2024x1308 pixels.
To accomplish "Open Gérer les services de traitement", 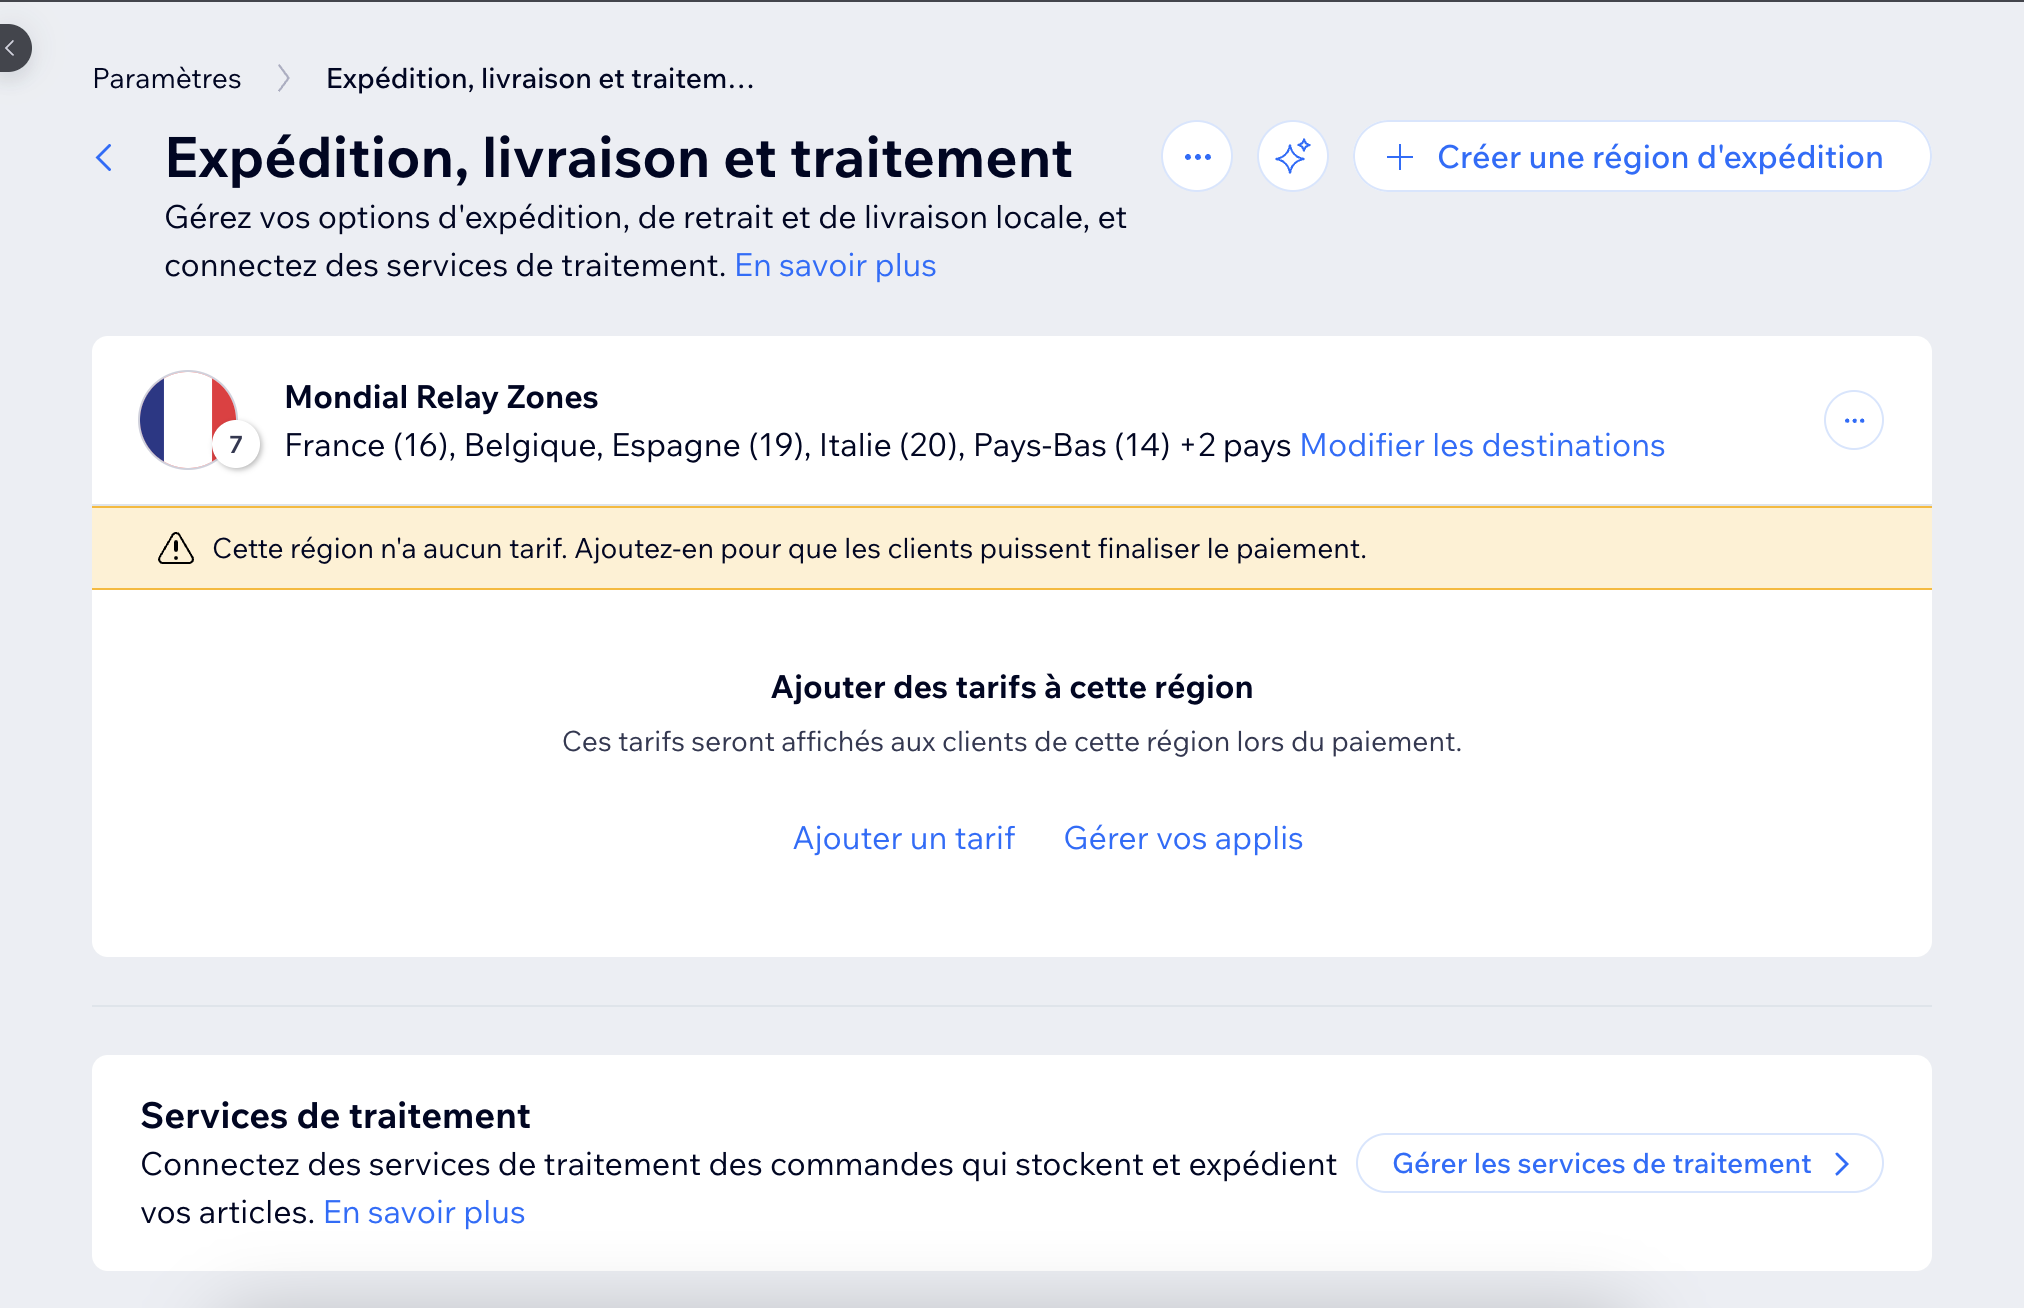I will (1601, 1164).
